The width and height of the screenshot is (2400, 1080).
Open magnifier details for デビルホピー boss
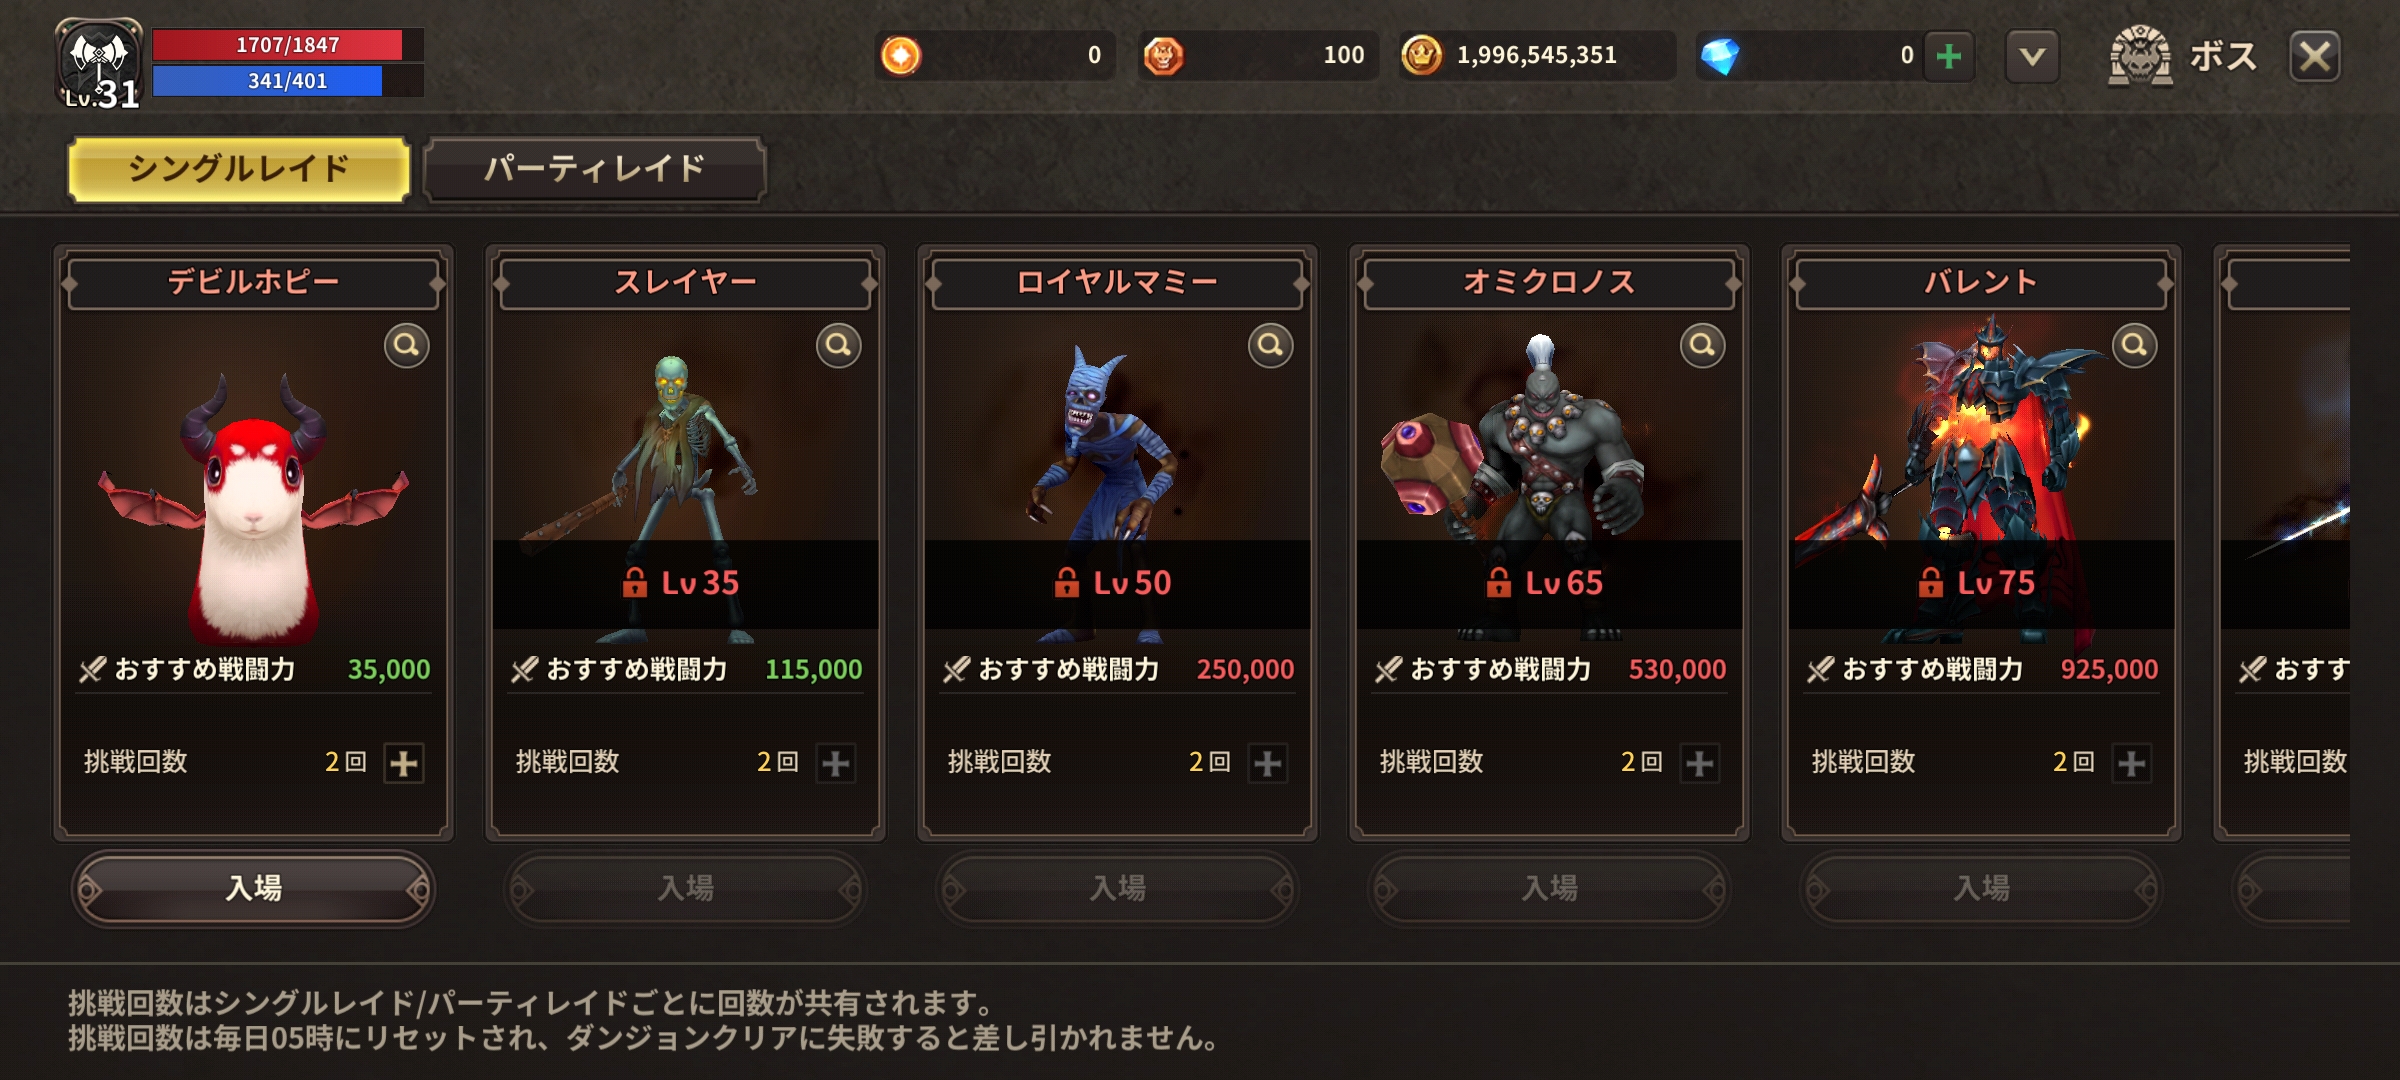pos(406,346)
